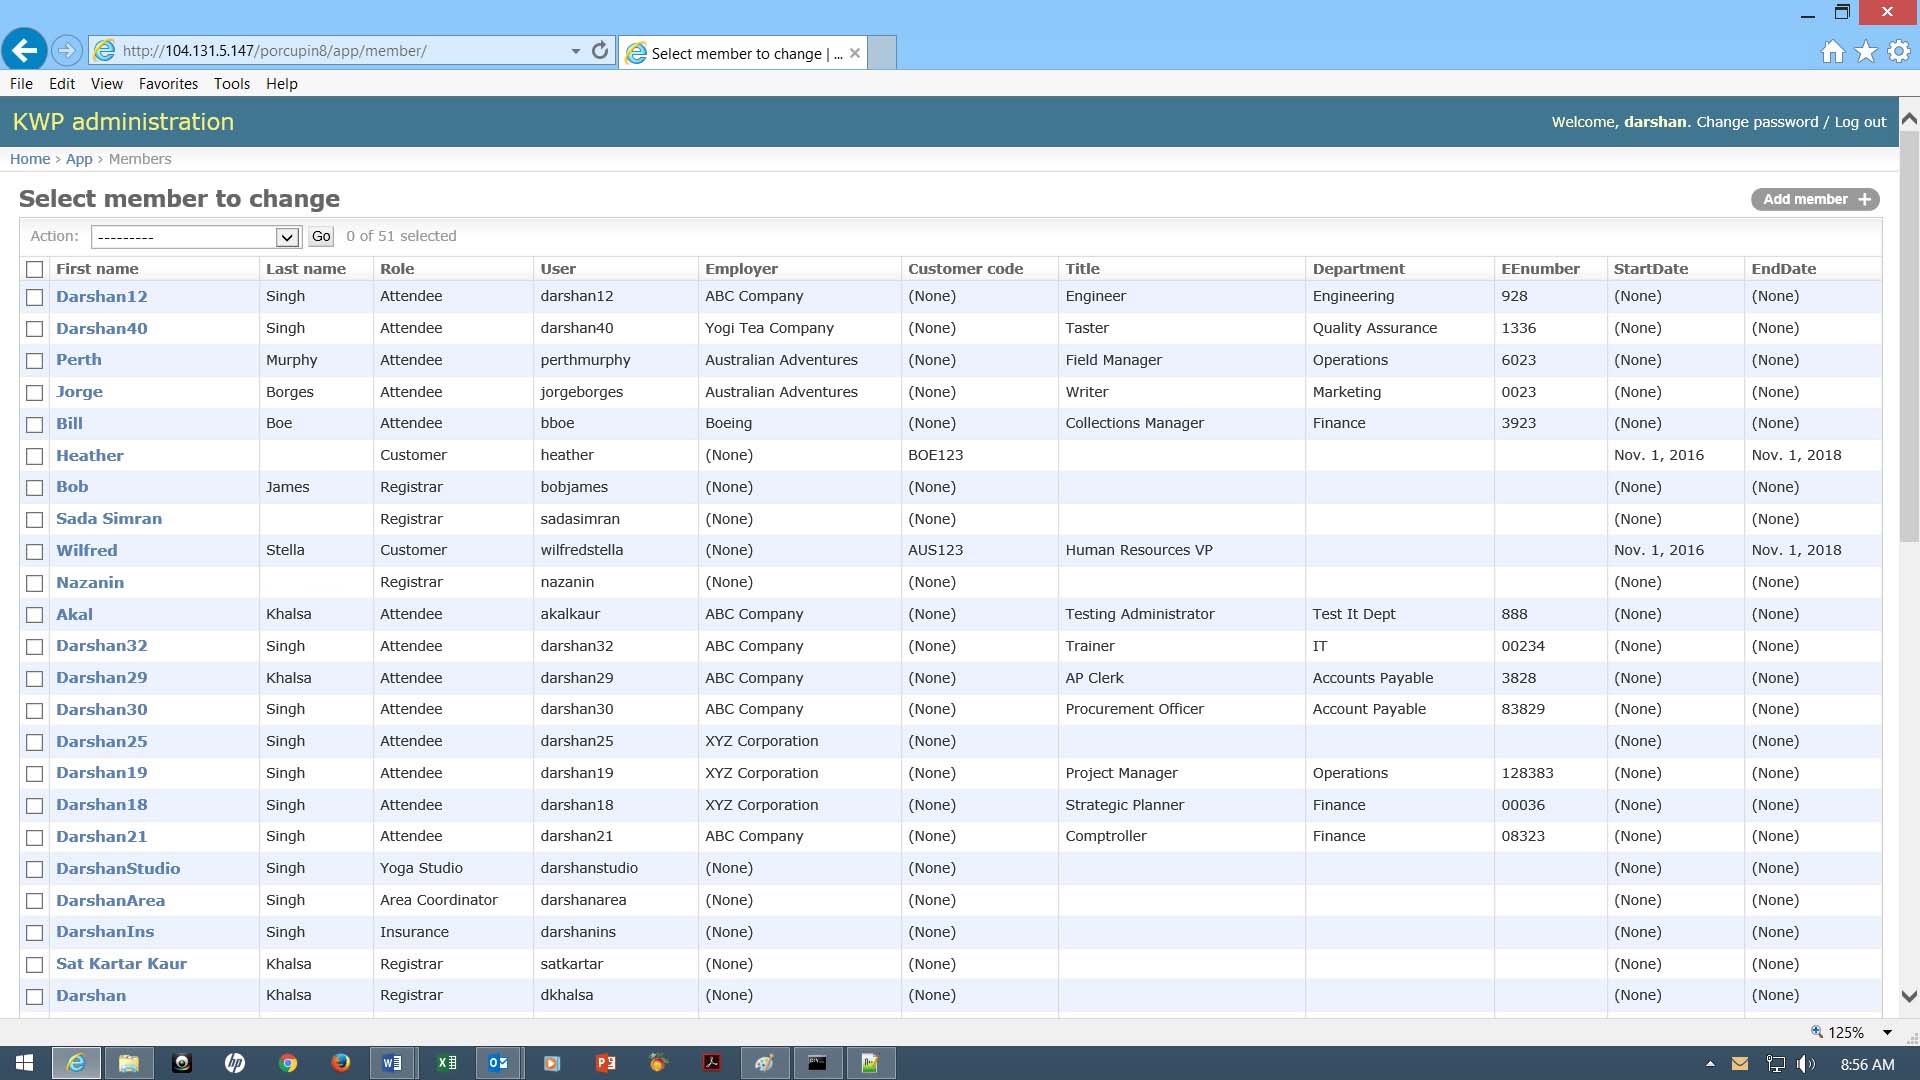
Task: Open the address bar history dropdown
Action: [575, 51]
